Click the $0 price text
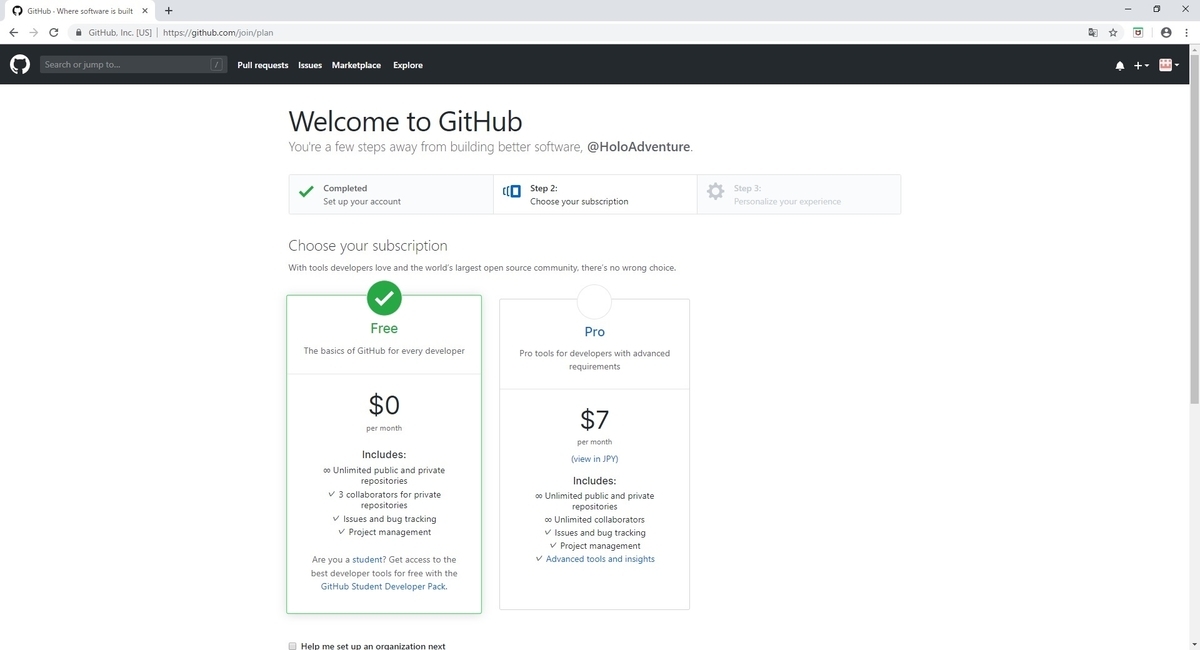Viewport: 1200px width, 650px height. 384,405
